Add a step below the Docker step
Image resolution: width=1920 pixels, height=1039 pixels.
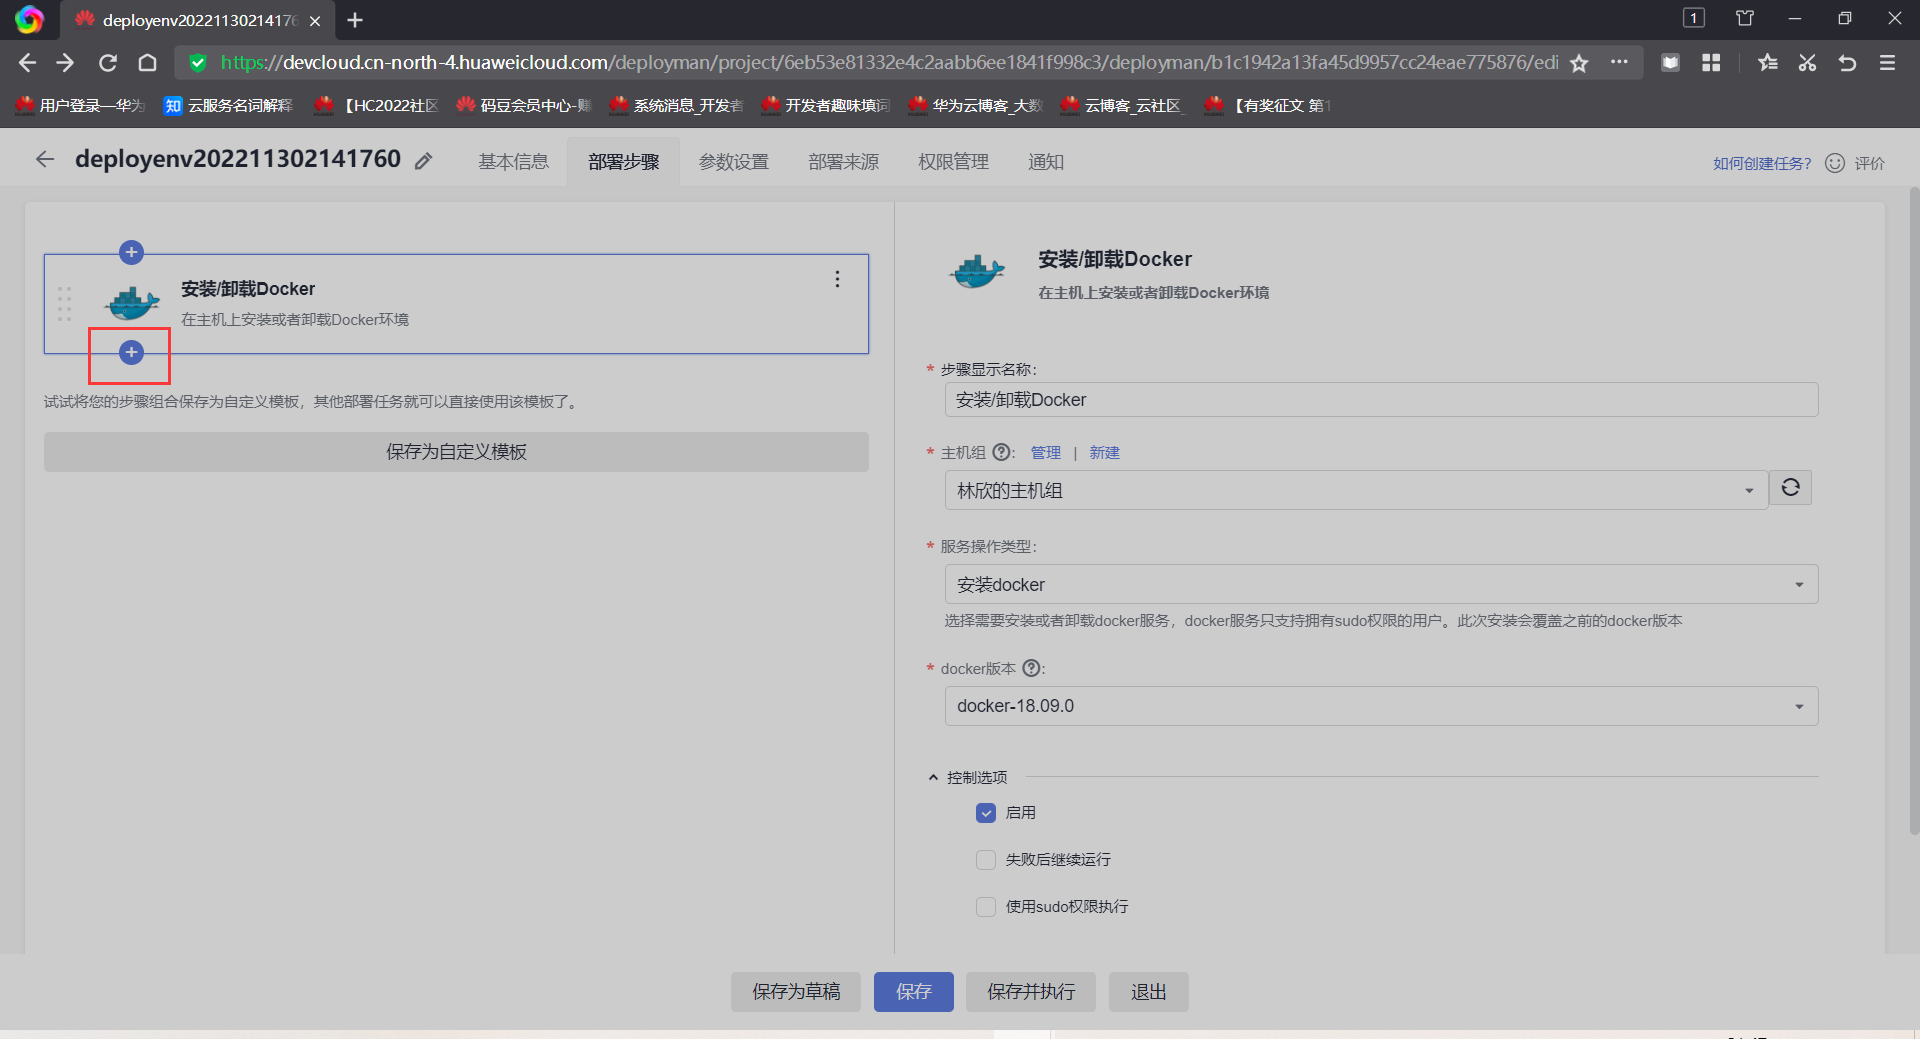[131, 352]
